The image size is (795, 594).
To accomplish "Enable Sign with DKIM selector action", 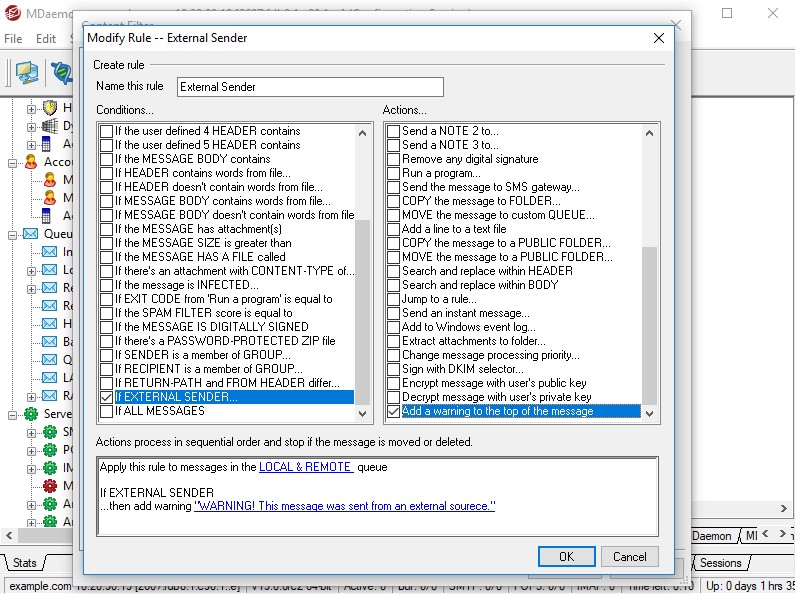I will (393, 369).
